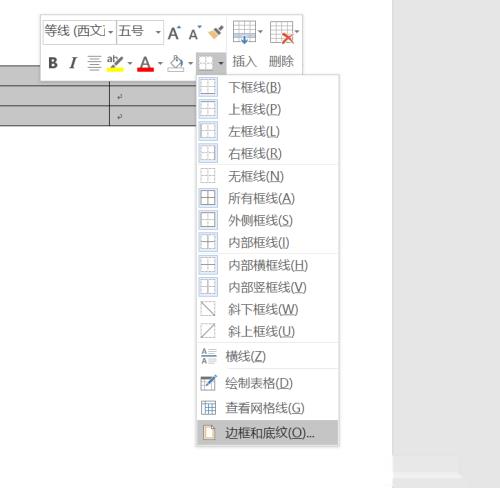This screenshot has height=488, width=500.
Task: Click the 删除 label button
Action: pos(281,61)
